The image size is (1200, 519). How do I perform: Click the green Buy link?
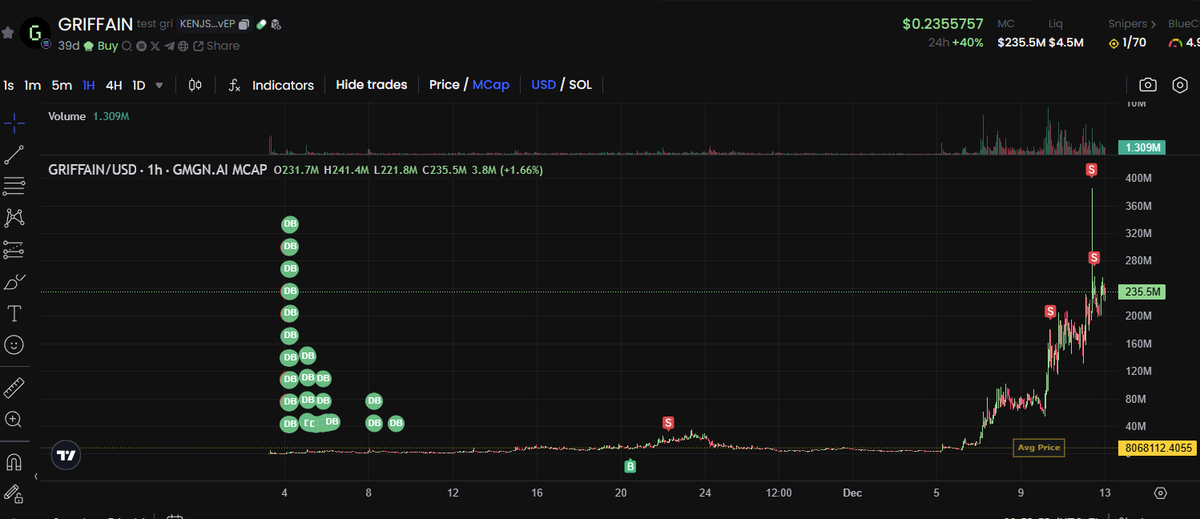(x=107, y=46)
